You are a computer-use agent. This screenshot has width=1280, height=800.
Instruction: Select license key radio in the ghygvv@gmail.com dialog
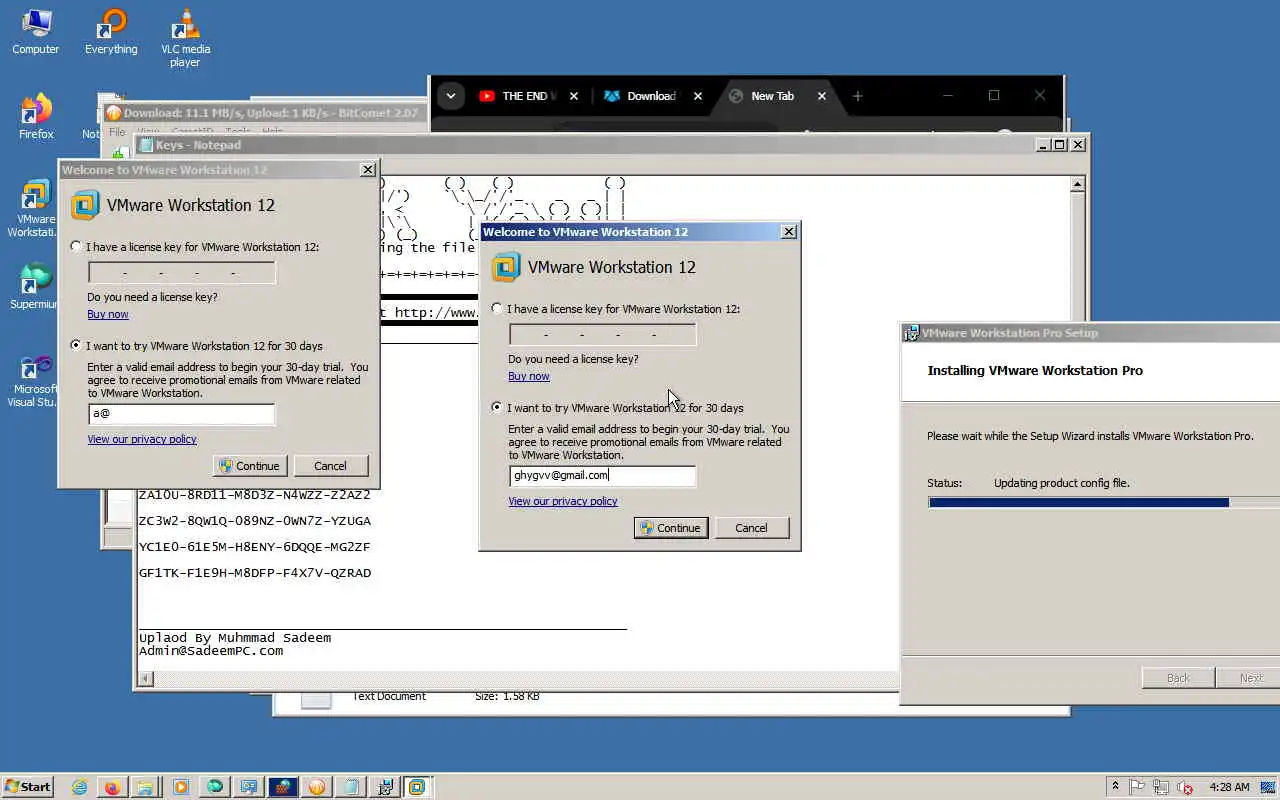coord(498,308)
